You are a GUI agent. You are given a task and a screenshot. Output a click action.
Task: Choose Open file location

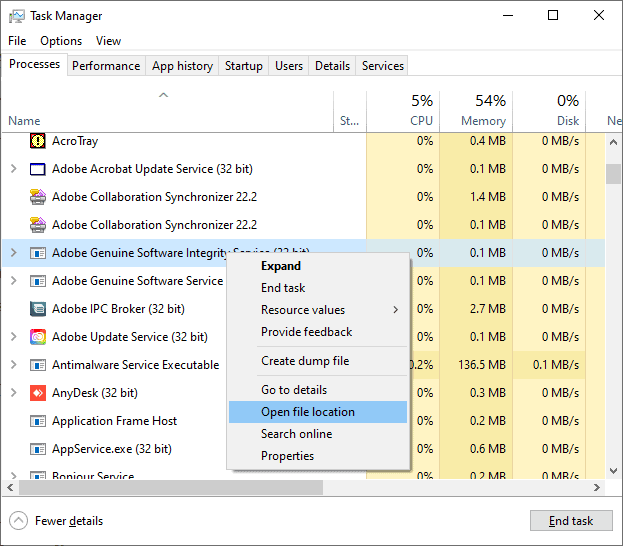(x=318, y=412)
